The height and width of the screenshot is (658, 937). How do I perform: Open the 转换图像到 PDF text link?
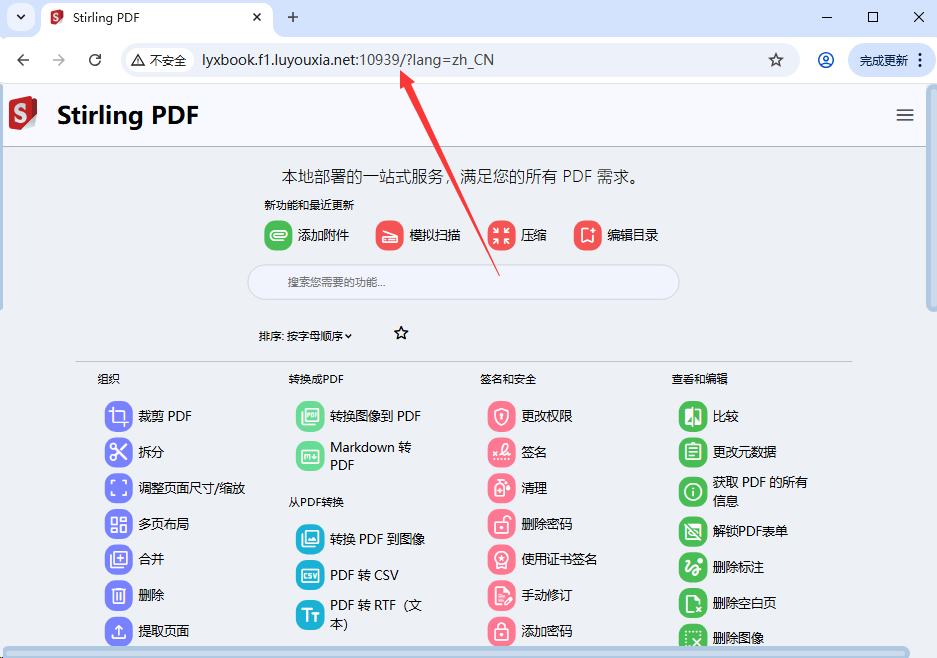click(x=375, y=416)
